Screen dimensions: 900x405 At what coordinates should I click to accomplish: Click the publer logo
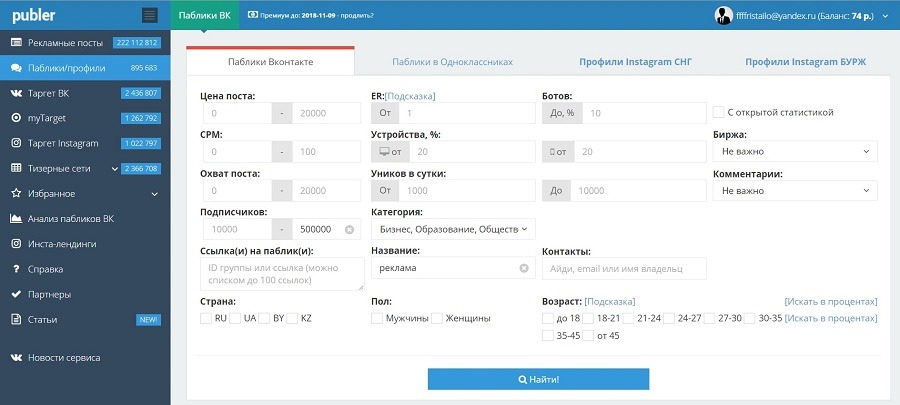click(34, 15)
